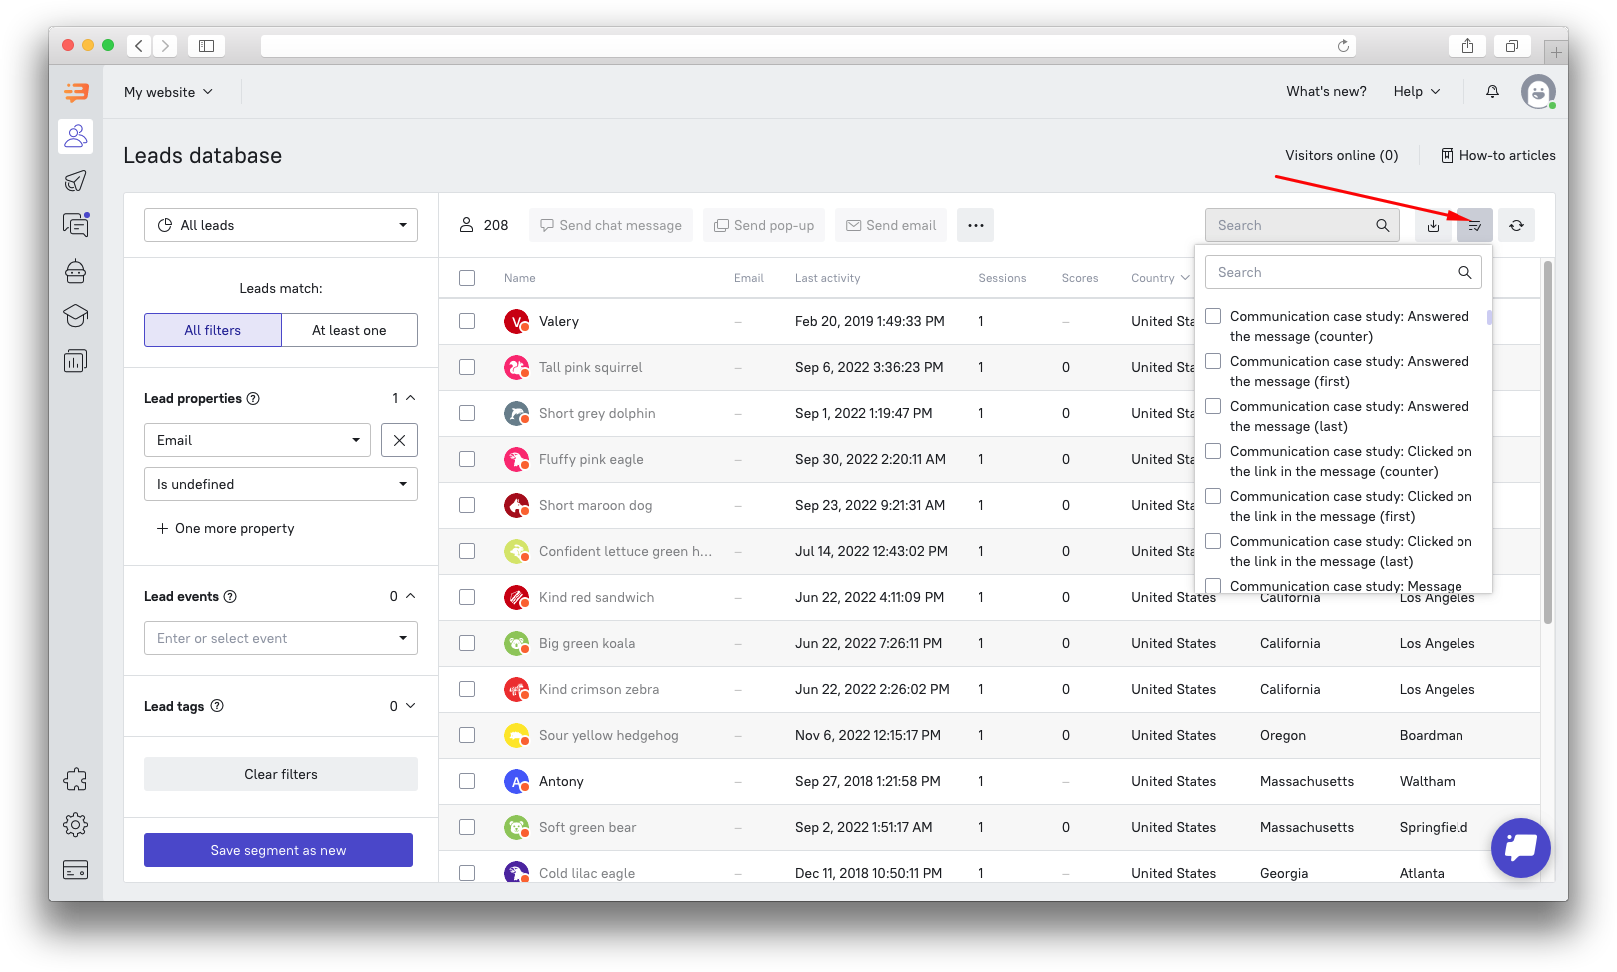Click Send chat message button
This screenshot has height=972, width=1617.
tap(611, 226)
